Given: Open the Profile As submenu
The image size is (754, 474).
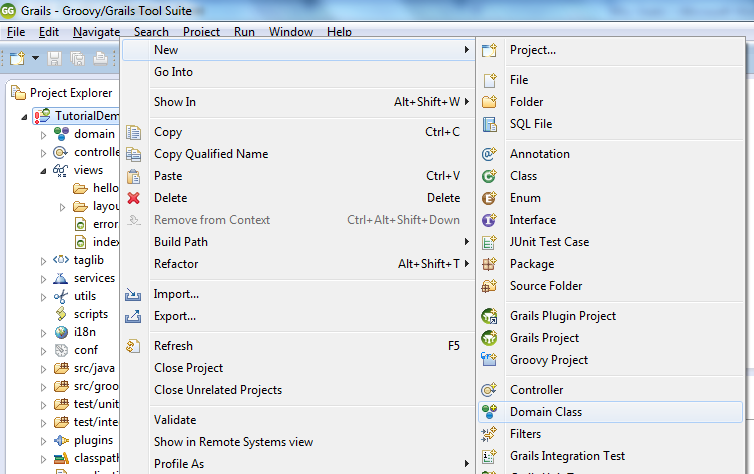Looking at the screenshot, I should (298, 464).
